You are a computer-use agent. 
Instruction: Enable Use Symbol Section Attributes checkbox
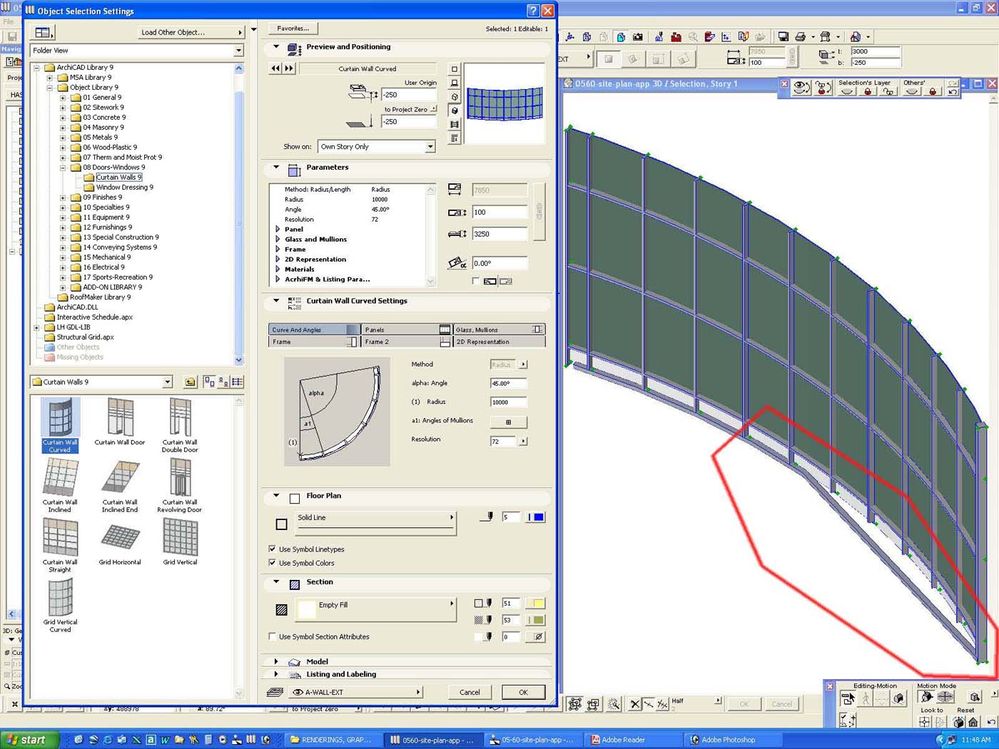tap(273, 636)
